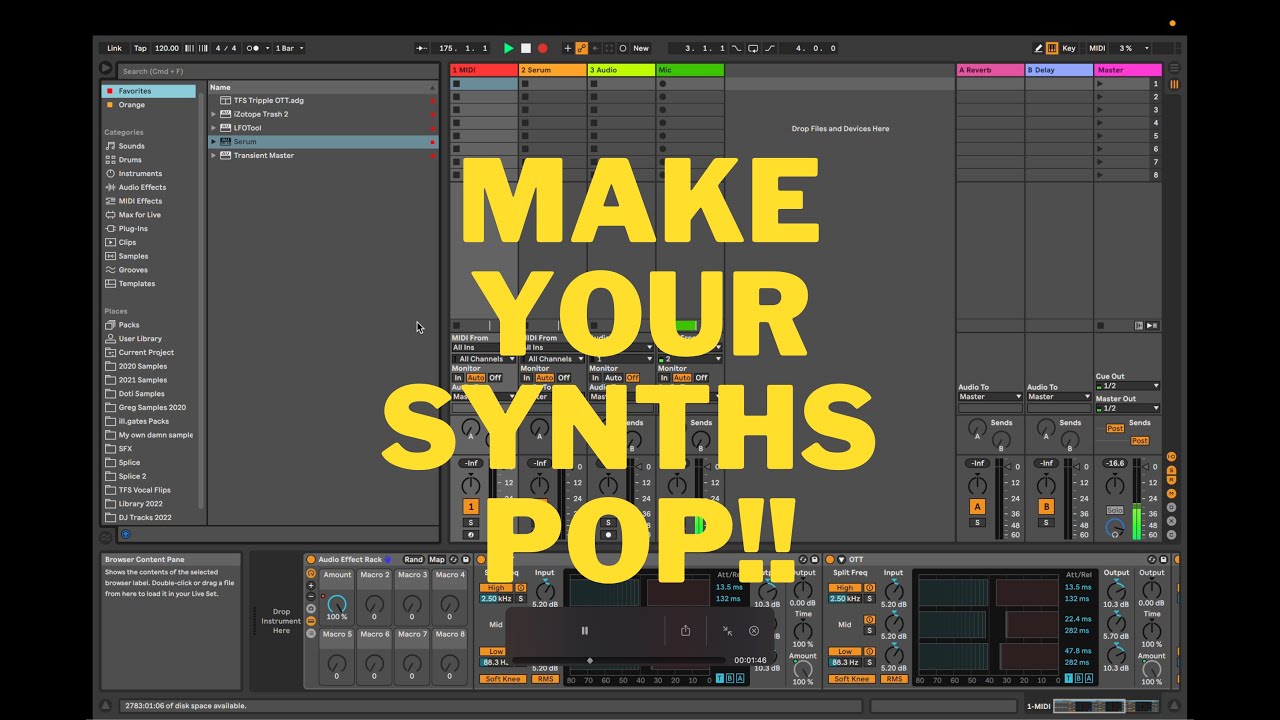This screenshot has height=720, width=1280.
Task: Expand the LFOTool browser item
Action: click(x=214, y=128)
